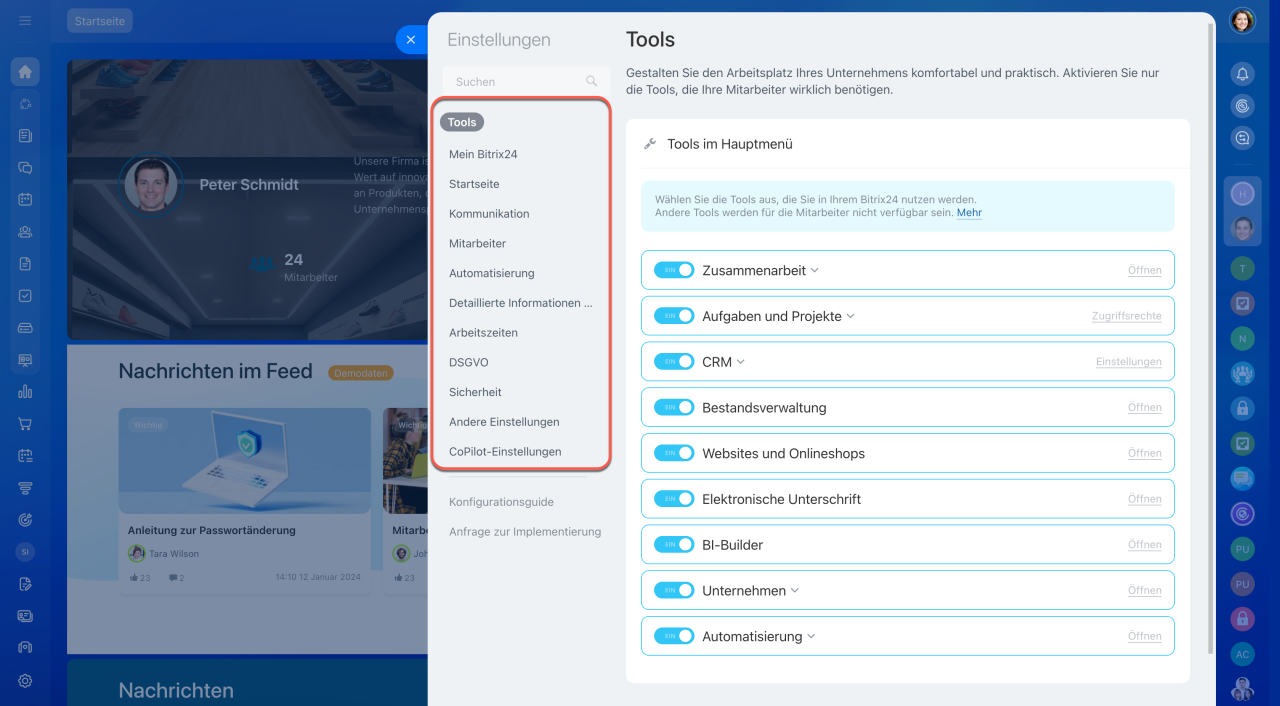Open the gear settings icon in left sidebar
The height and width of the screenshot is (706, 1280).
(x=25, y=681)
